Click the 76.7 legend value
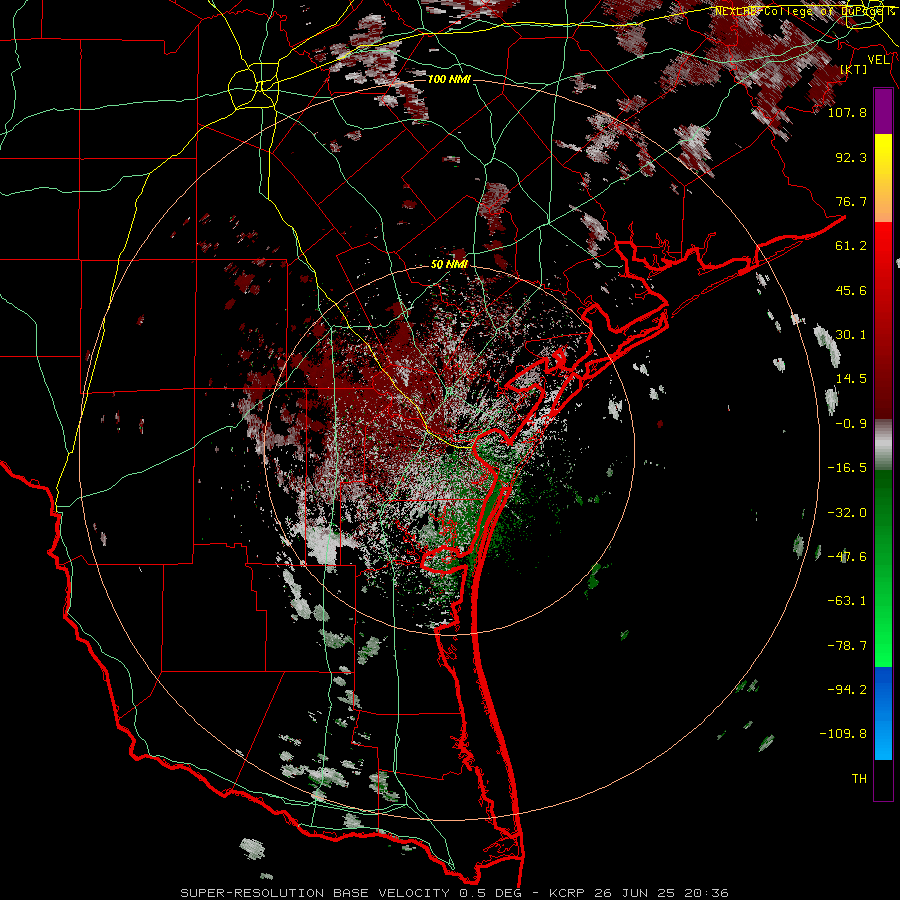This screenshot has height=900, width=900. coord(851,201)
